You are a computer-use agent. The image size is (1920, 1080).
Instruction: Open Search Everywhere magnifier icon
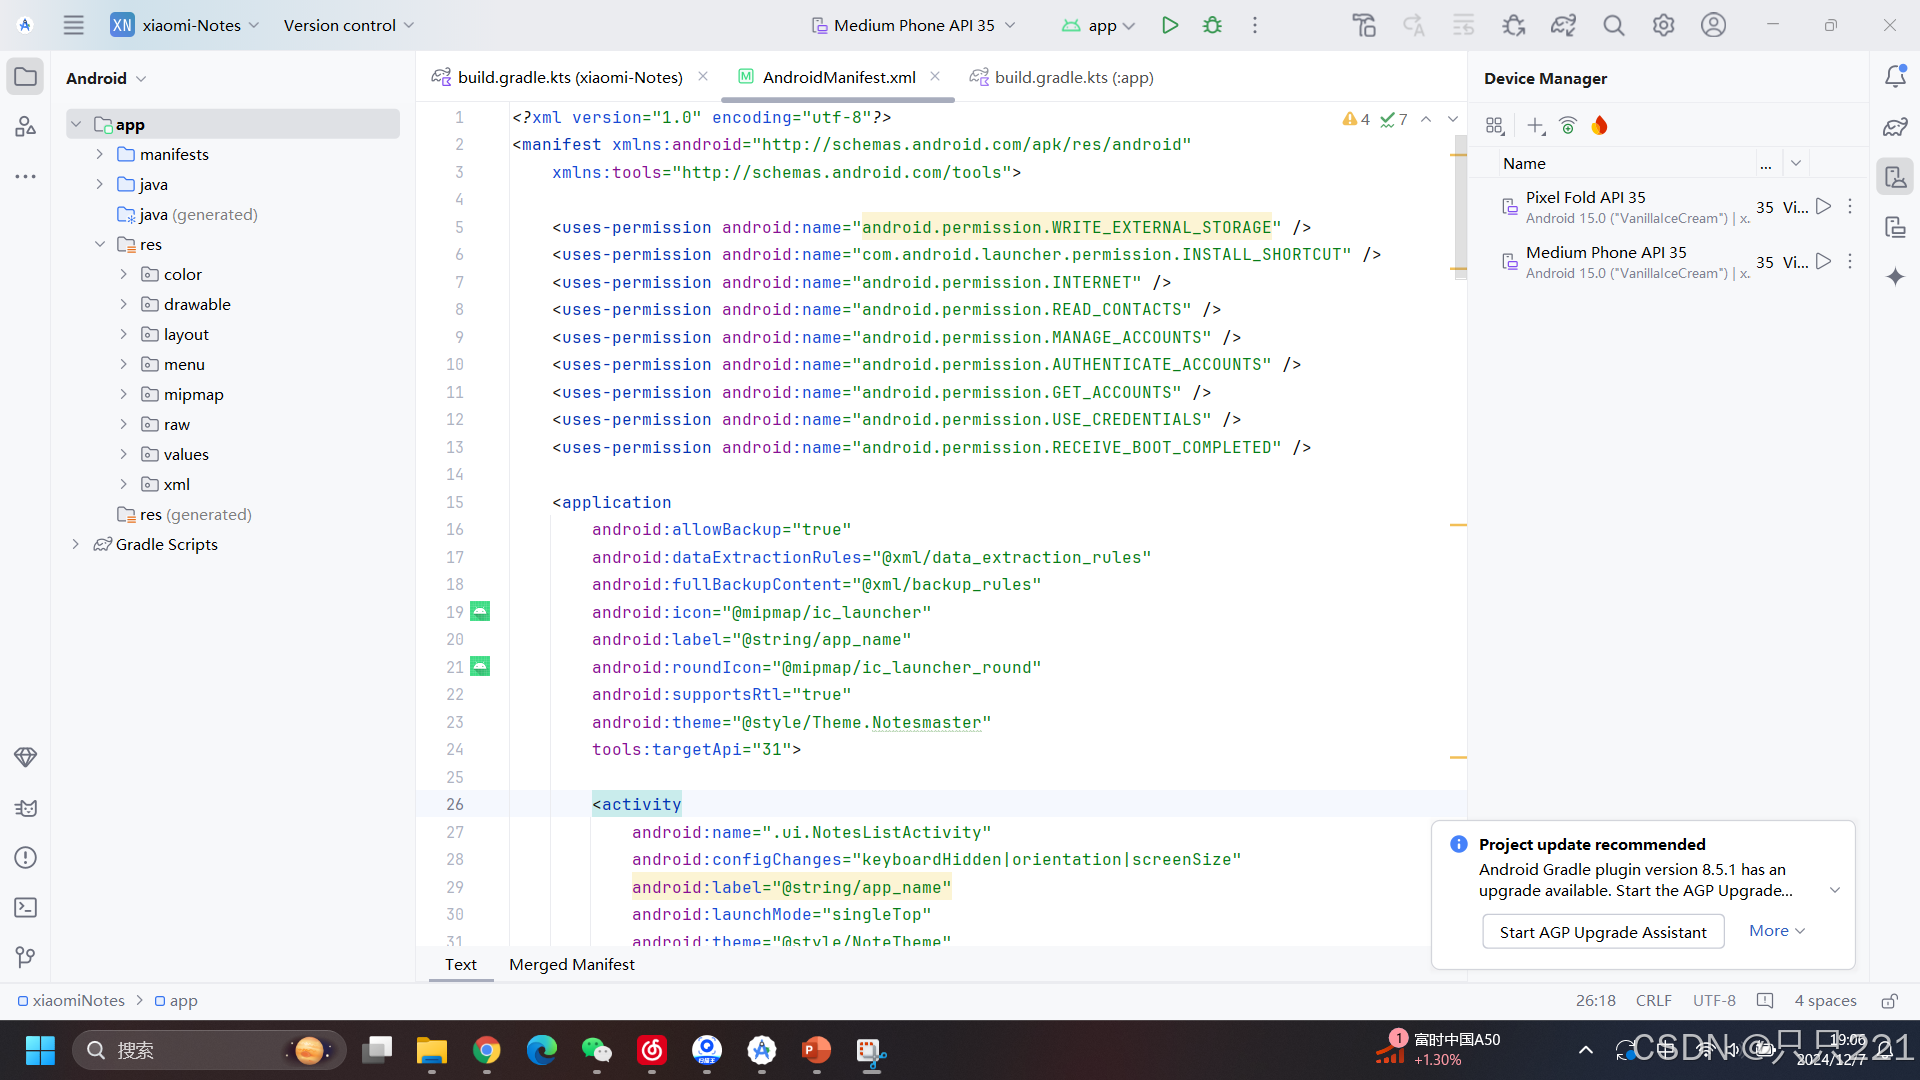tap(1613, 26)
